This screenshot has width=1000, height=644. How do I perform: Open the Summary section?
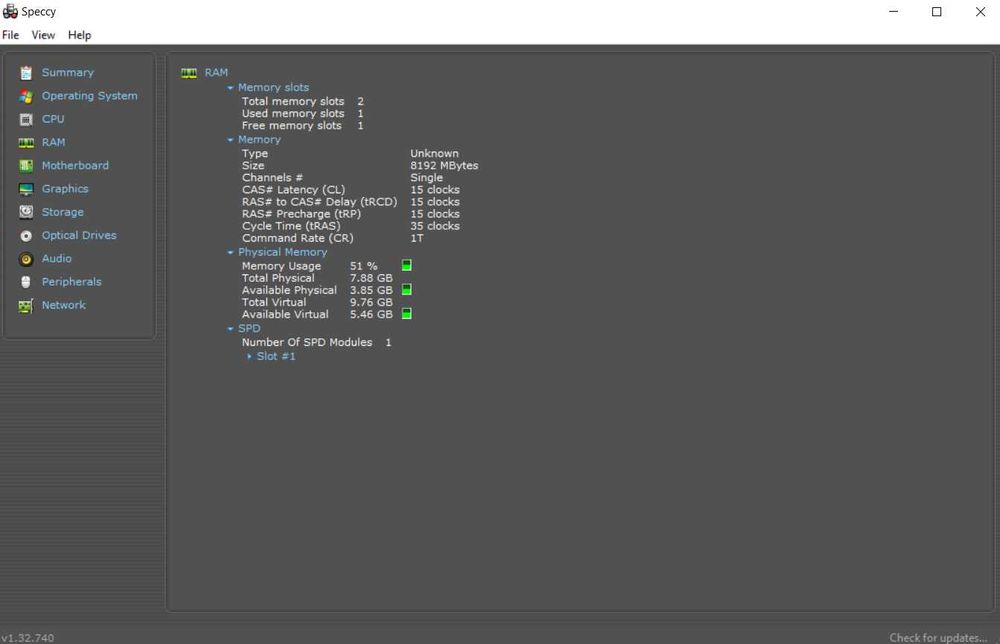tap(68, 73)
